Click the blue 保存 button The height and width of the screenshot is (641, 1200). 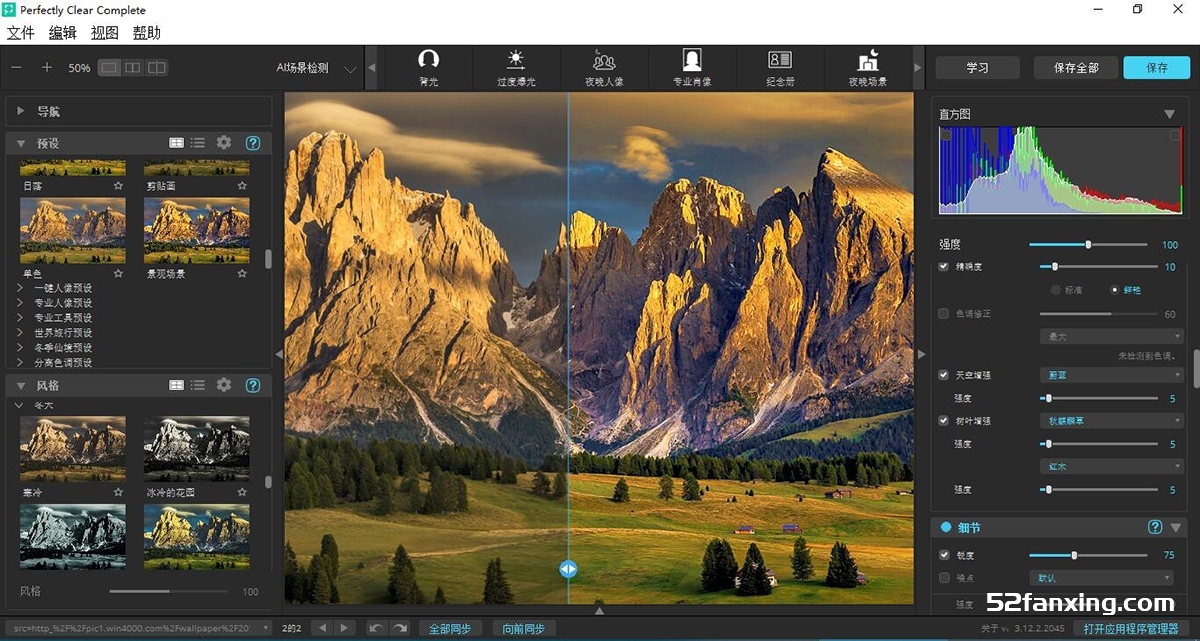[x=1157, y=68]
